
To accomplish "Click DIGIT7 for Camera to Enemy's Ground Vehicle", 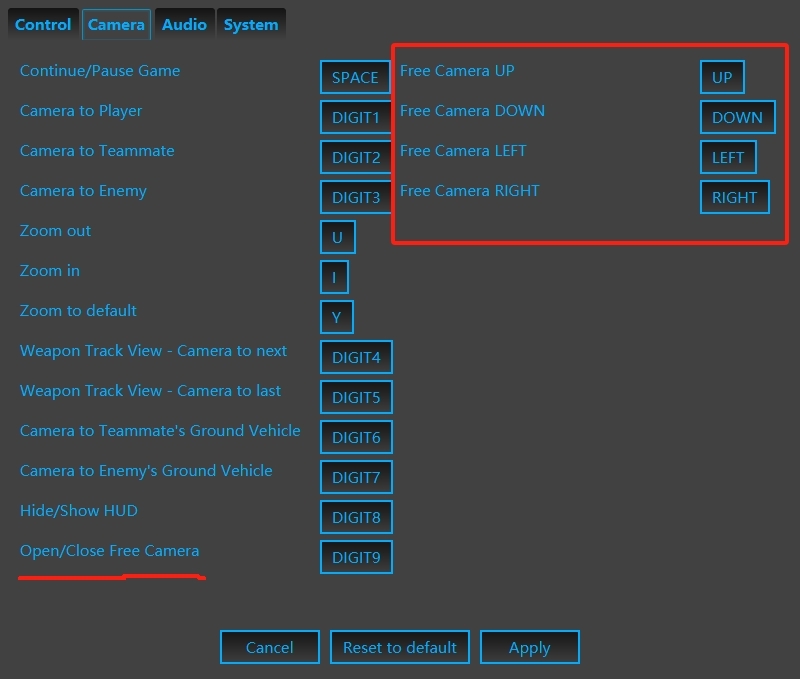I will point(356,476).
